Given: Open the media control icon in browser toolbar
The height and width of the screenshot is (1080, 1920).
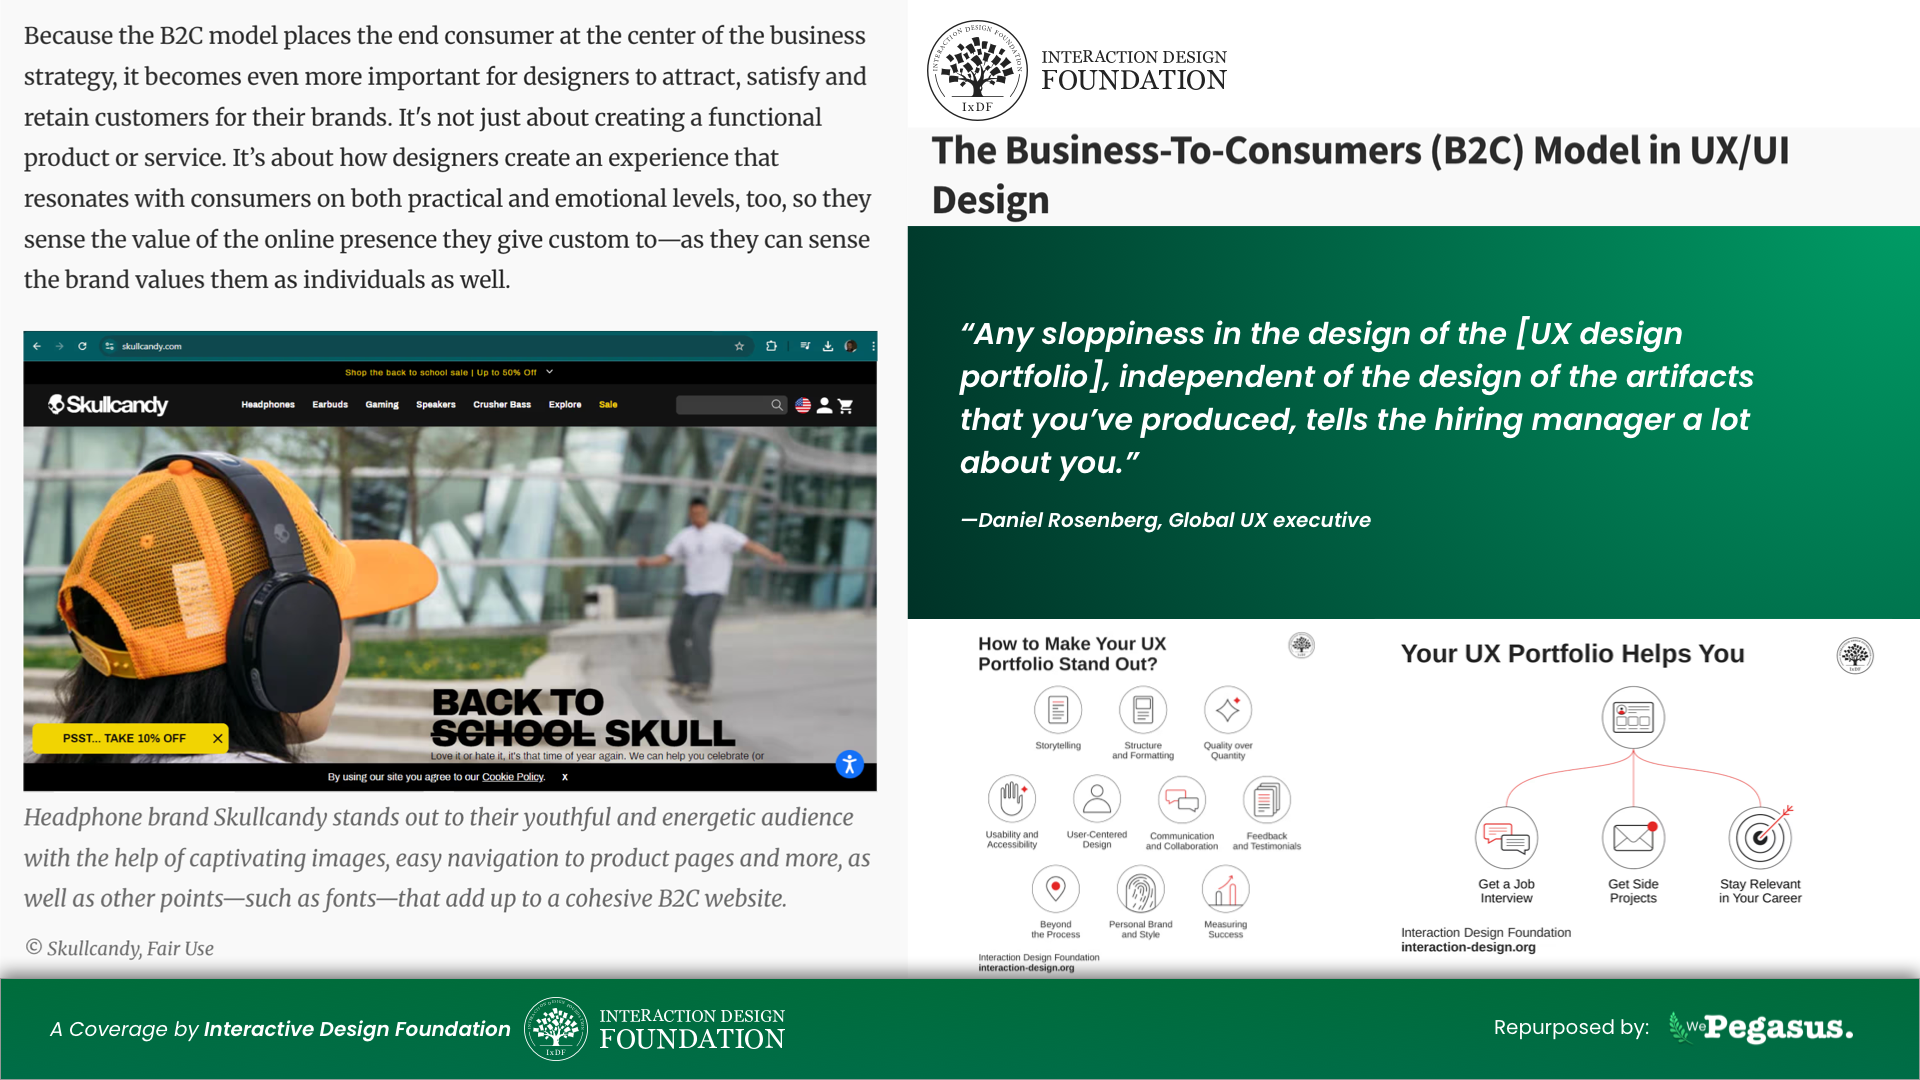Looking at the screenshot, I should click(805, 346).
